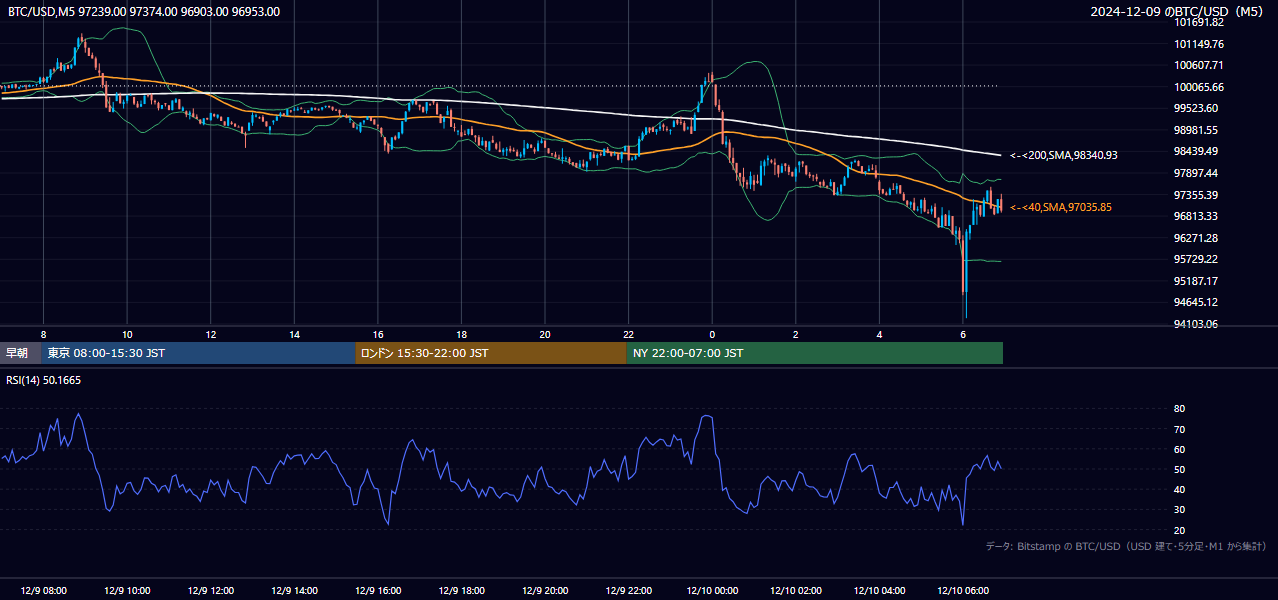Screen dimensions: 1278x600
Task: Click hour tick 20 under price chart
Action: [545, 334]
